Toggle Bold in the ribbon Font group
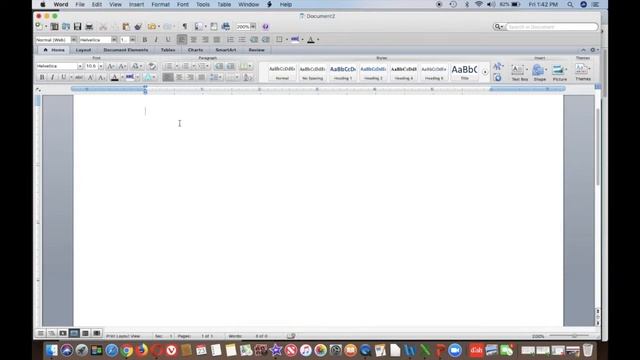This screenshot has height=360, width=640. (42, 77)
